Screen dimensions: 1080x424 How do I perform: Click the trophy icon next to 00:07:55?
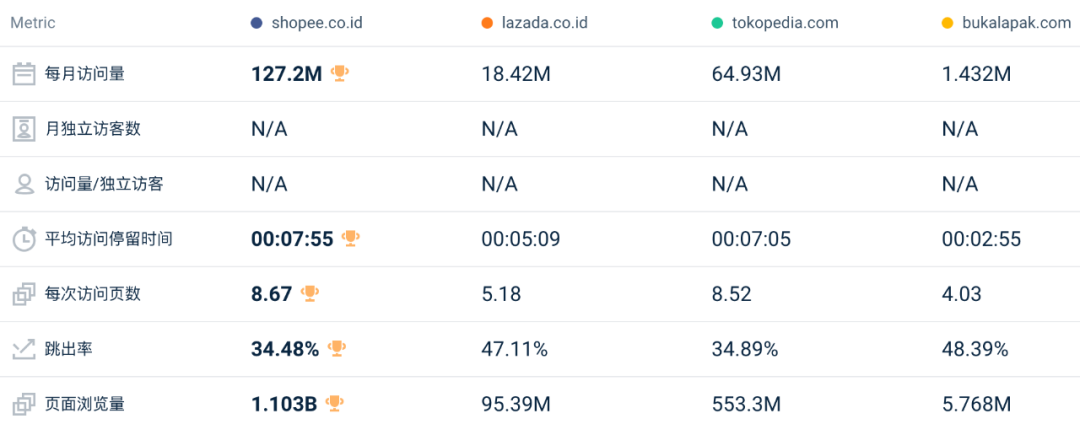350,238
